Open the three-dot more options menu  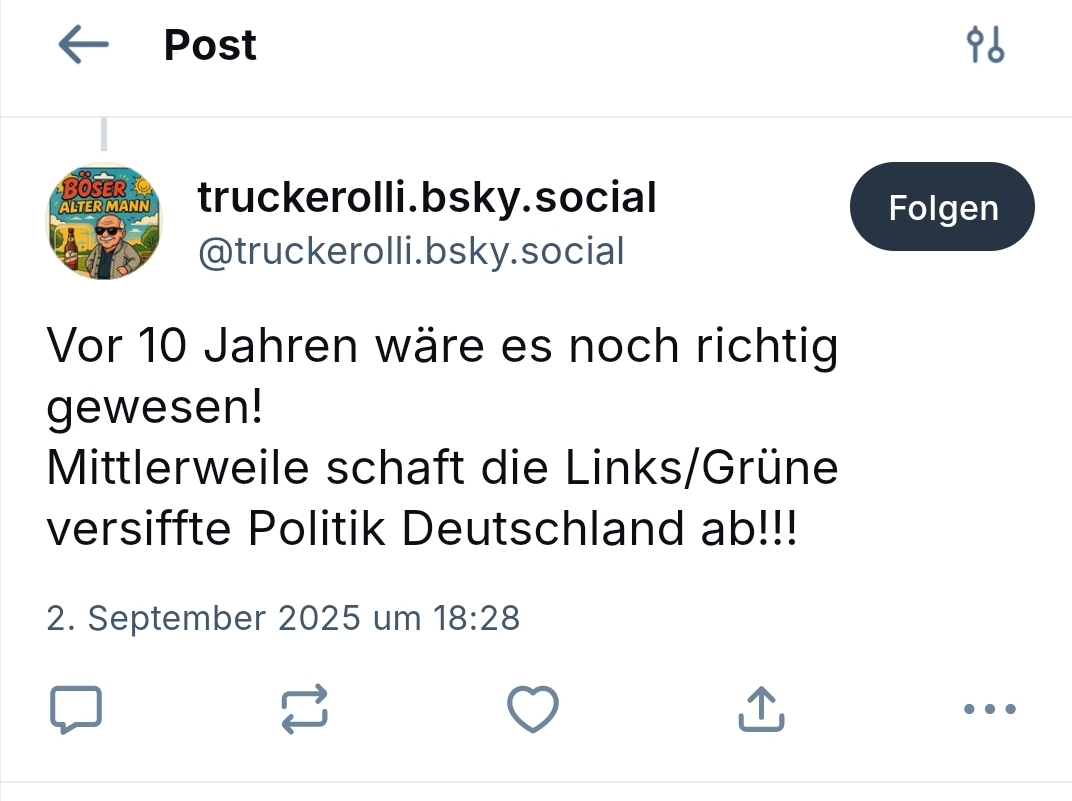989,710
